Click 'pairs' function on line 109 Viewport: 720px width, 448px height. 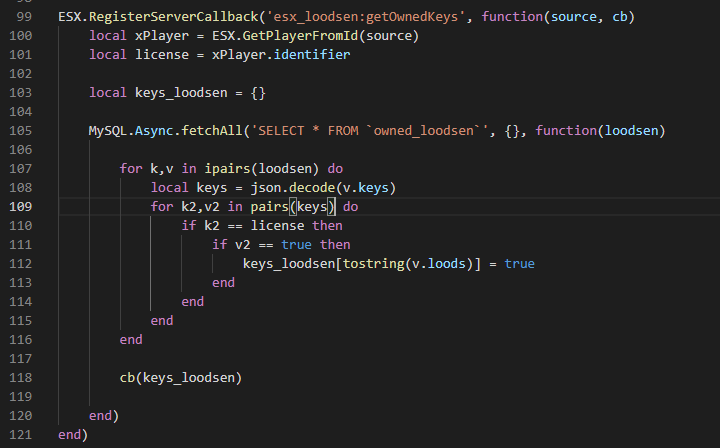(x=270, y=207)
